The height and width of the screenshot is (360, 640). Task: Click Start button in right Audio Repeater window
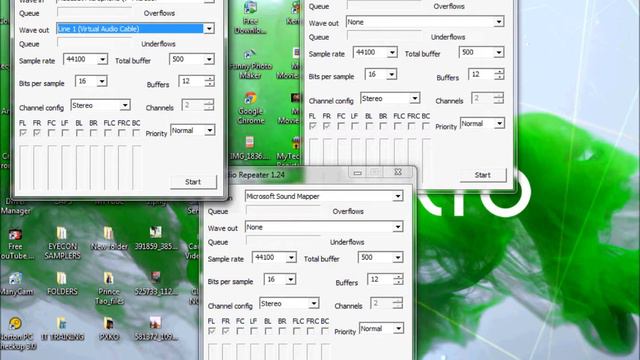point(482,175)
